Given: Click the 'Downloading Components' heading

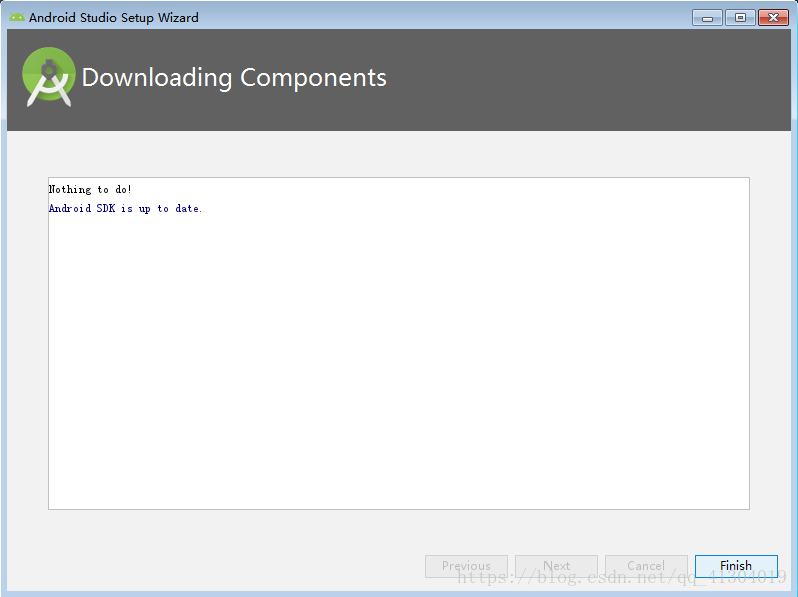Looking at the screenshot, I should point(234,78).
